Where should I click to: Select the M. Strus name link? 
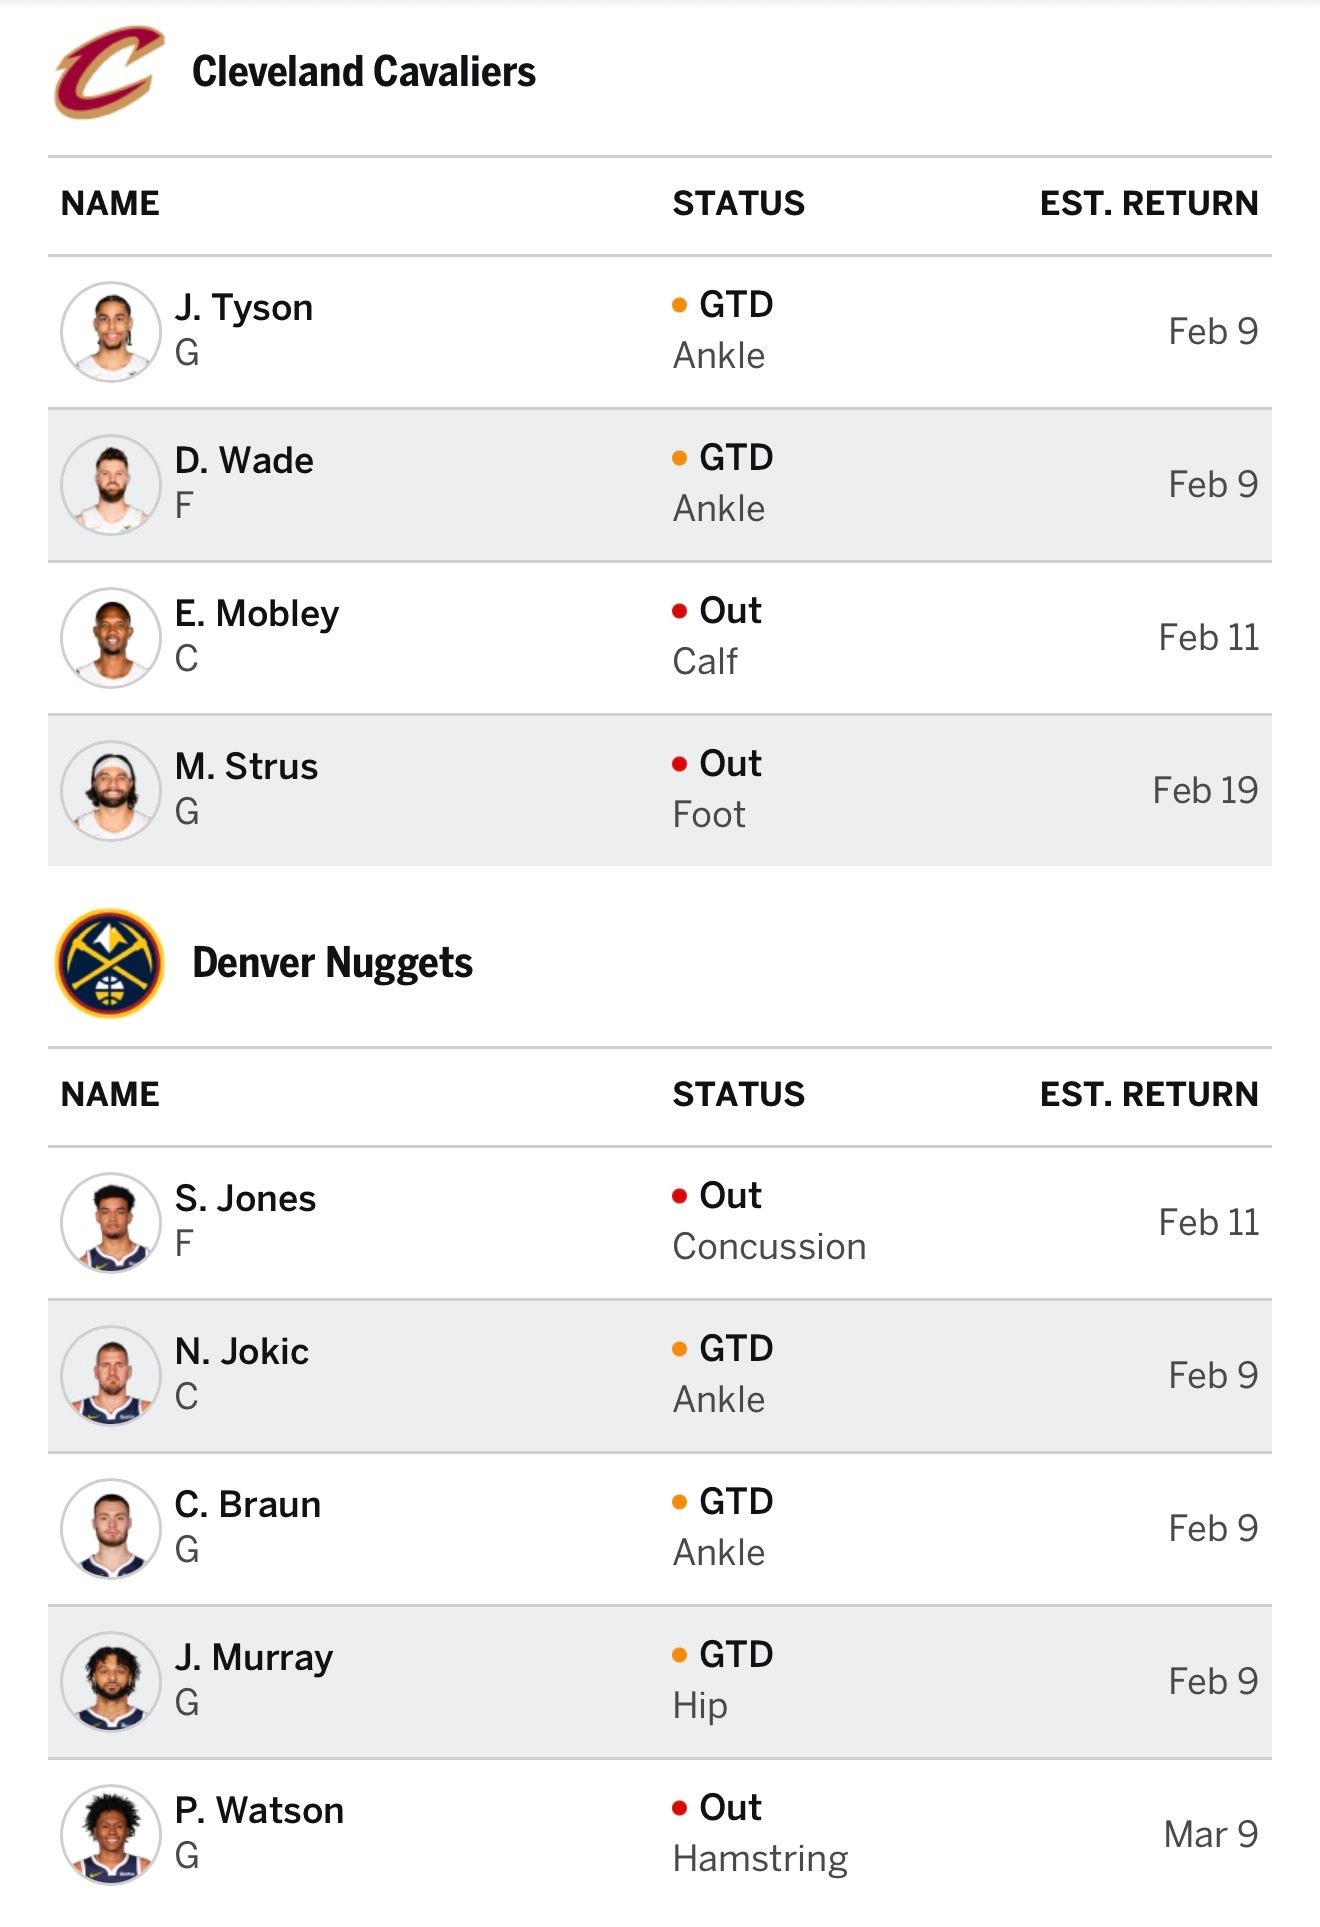pos(246,767)
